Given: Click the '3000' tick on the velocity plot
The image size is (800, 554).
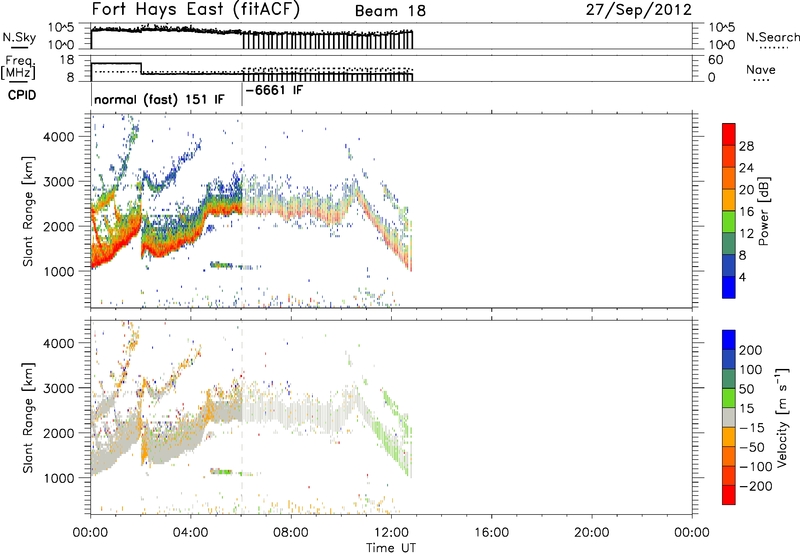Looking at the screenshot, I should click(58, 388).
